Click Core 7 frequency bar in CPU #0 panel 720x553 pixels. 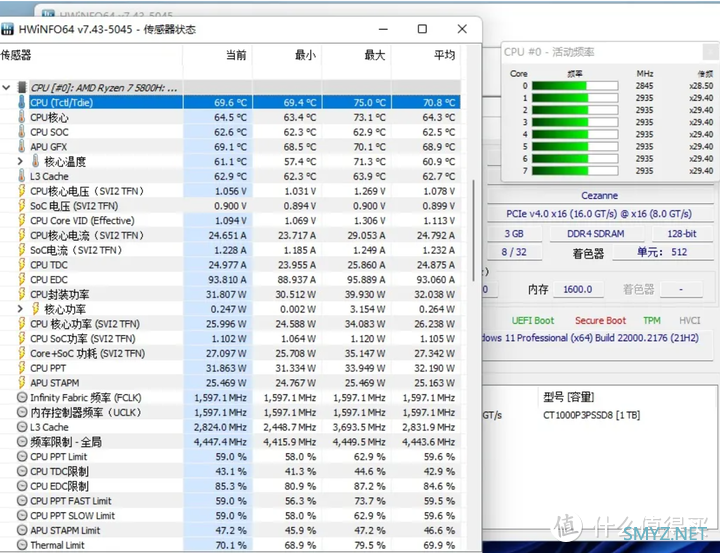pos(575,170)
